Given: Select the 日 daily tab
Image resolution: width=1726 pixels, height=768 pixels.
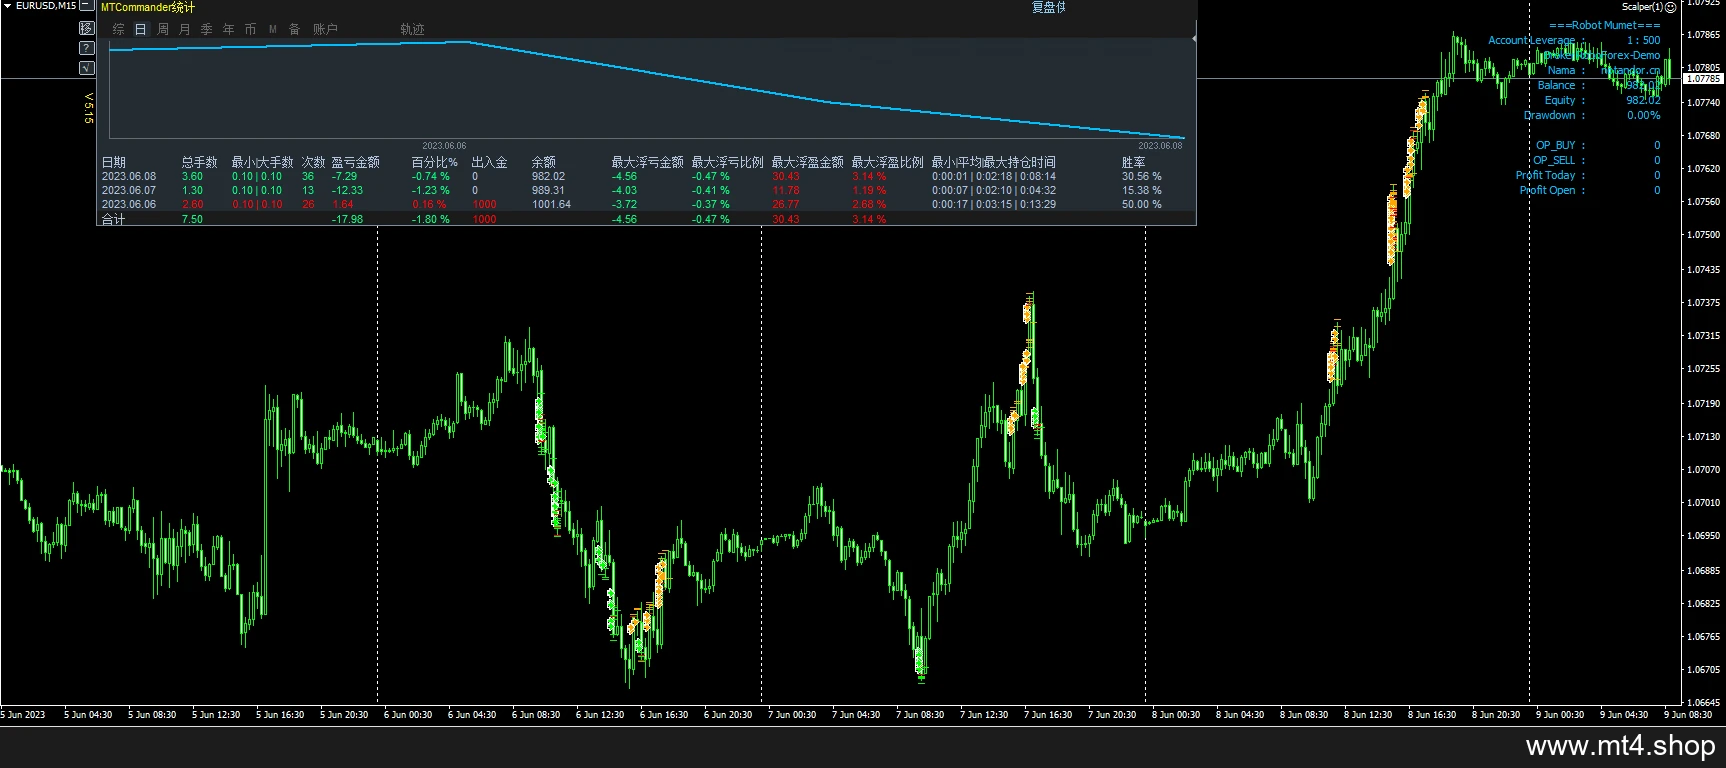Looking at the screenshot, I should (141, 29).
